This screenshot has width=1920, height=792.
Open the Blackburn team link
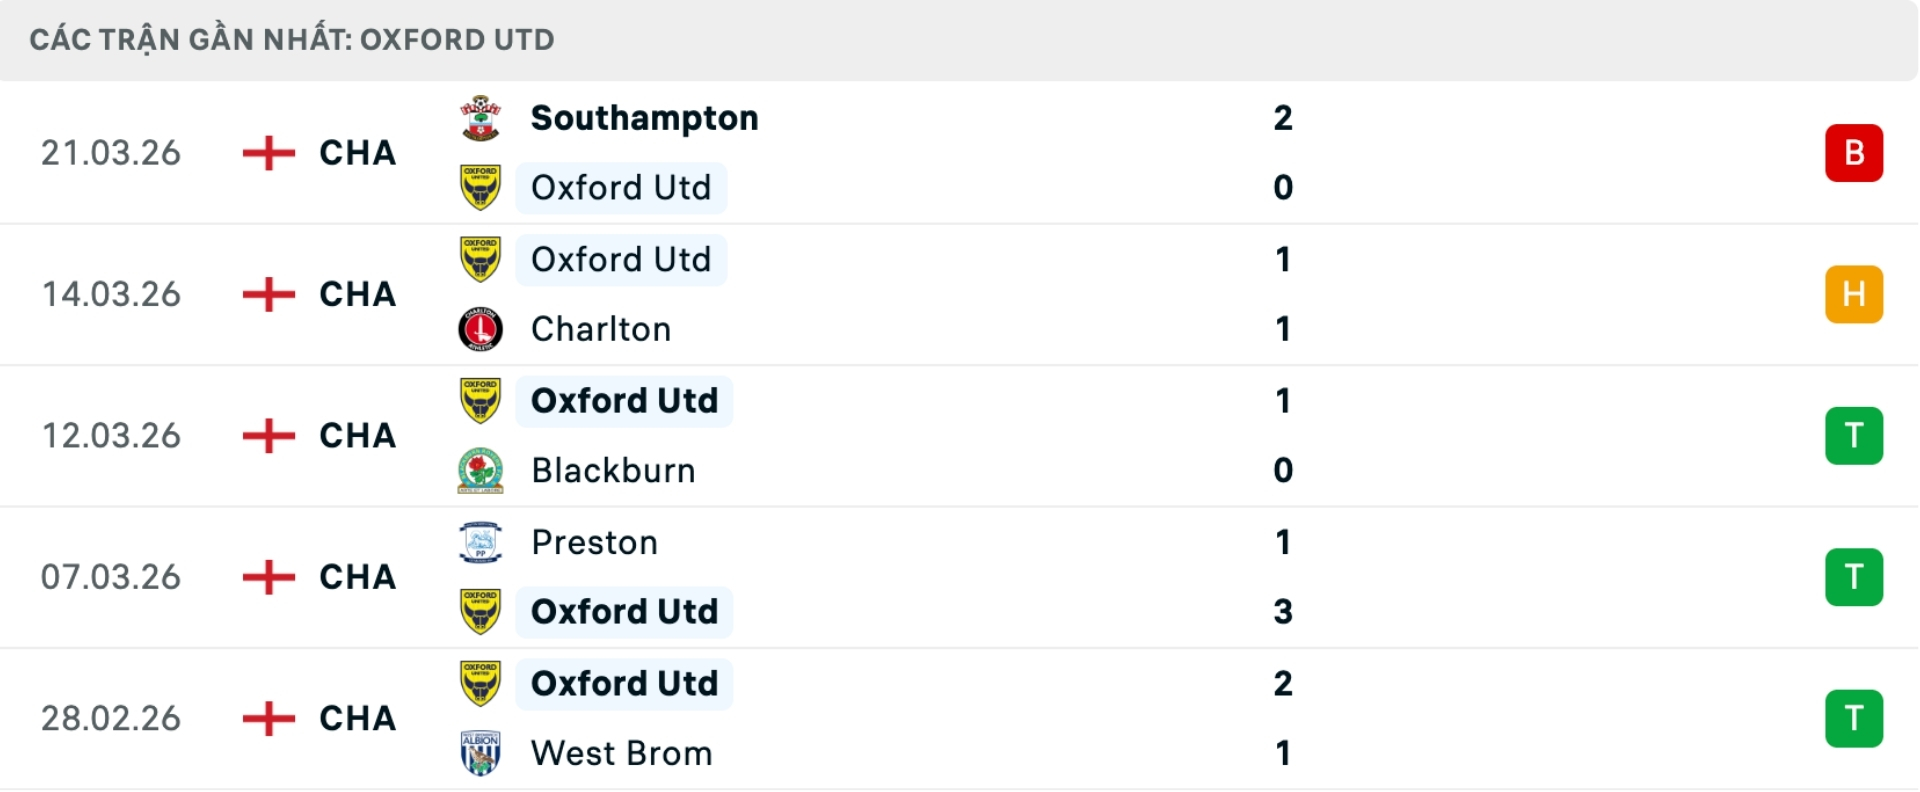[x=612, y=470]
